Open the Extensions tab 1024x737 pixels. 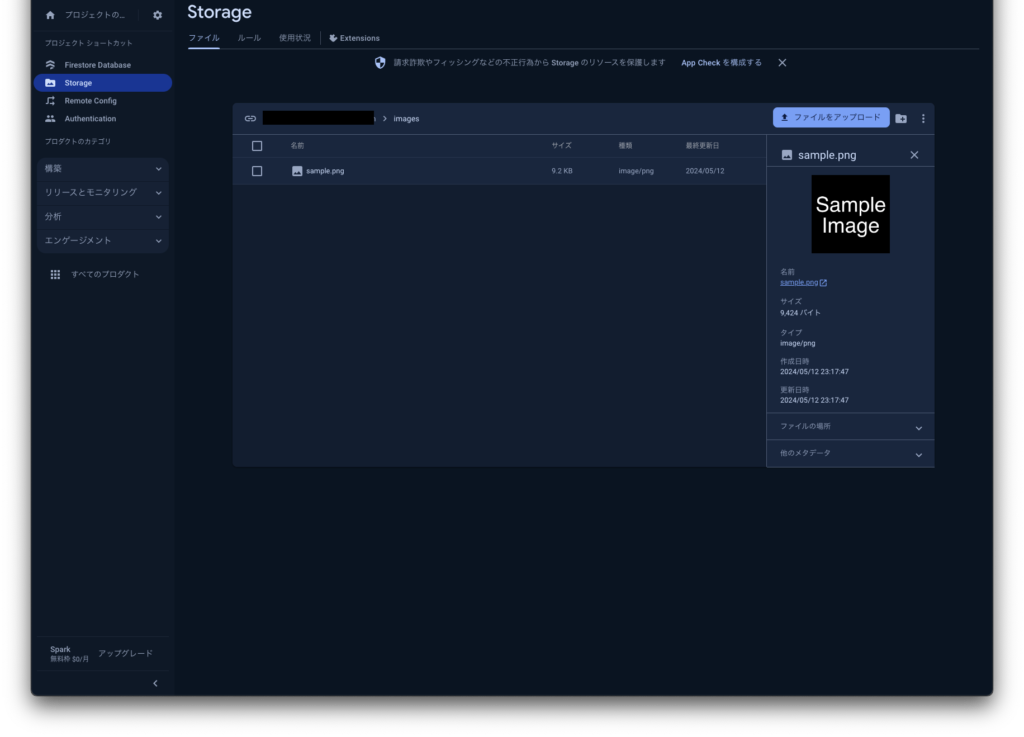click(x=354, y=38)
